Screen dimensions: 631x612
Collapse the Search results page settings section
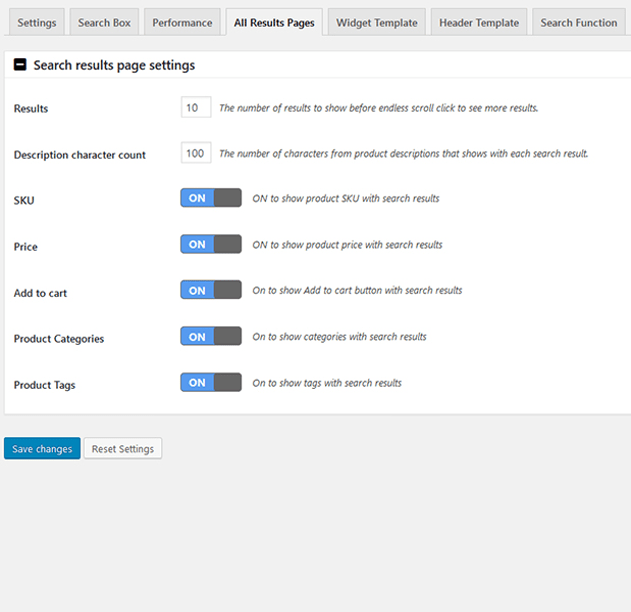(x=20, y=64)
